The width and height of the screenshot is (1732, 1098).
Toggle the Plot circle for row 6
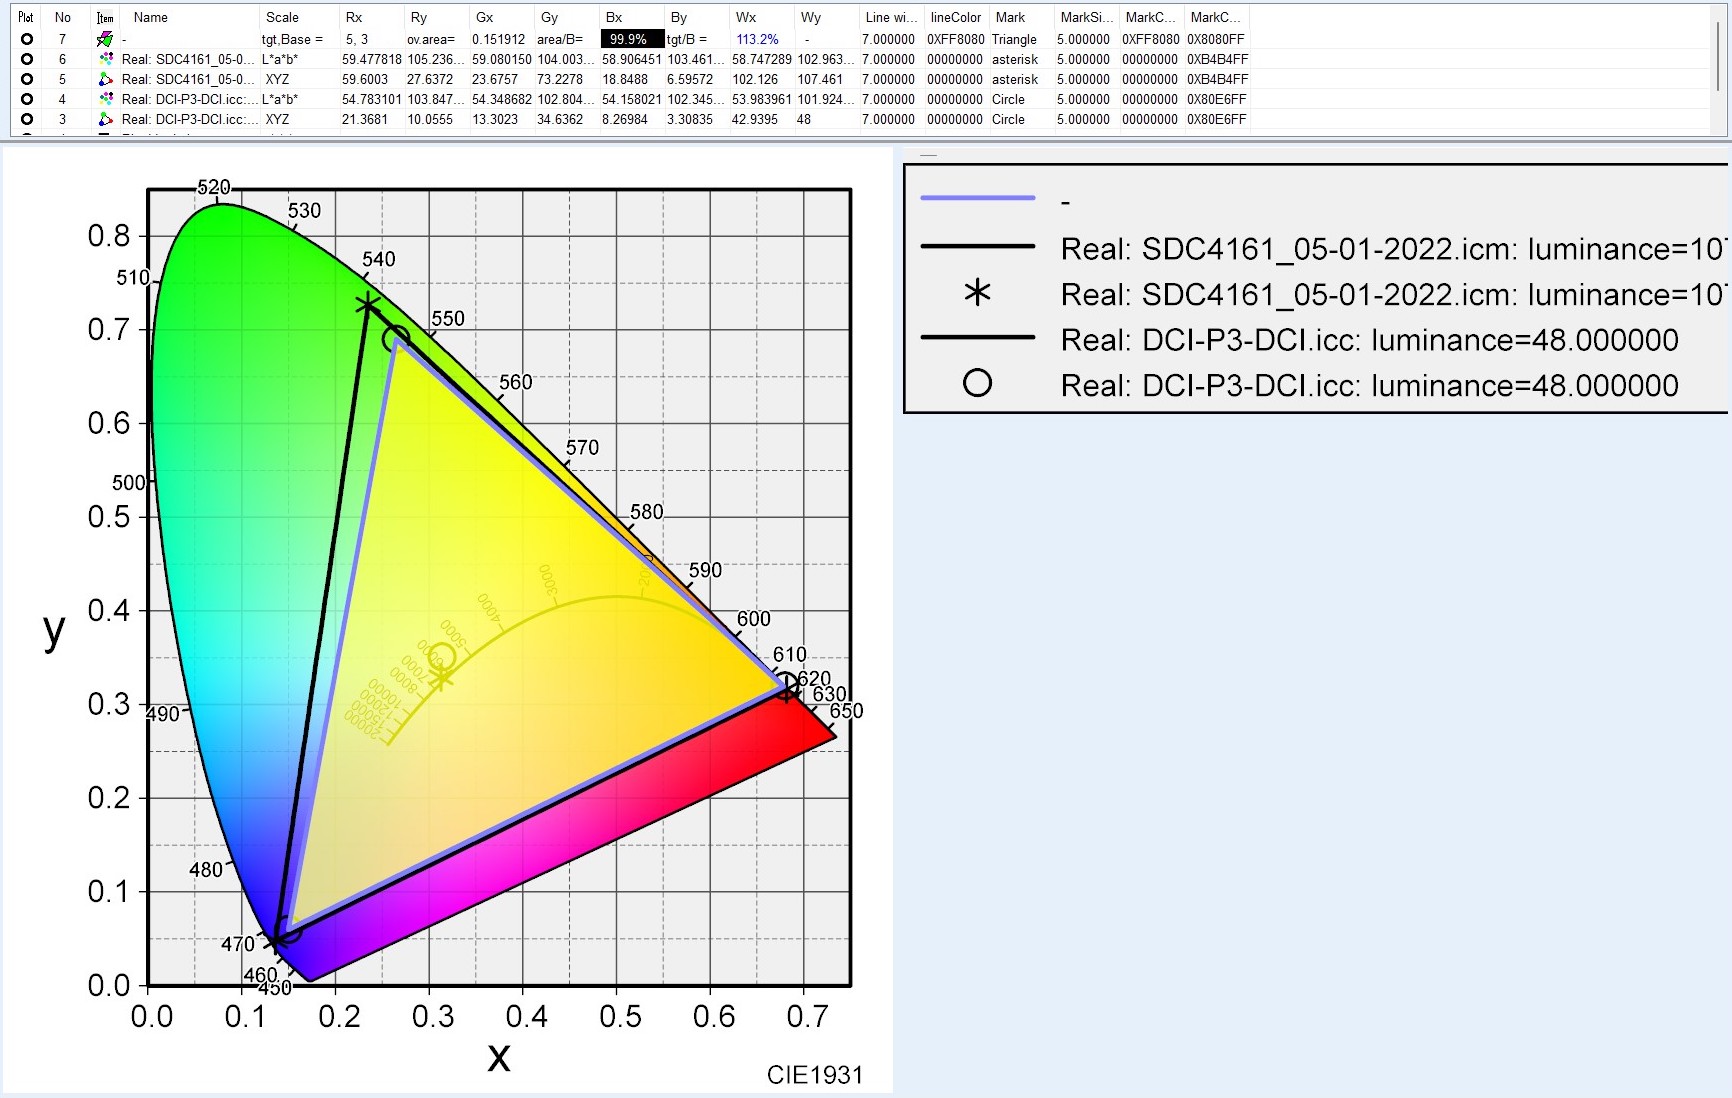click(x=27, y=59)
